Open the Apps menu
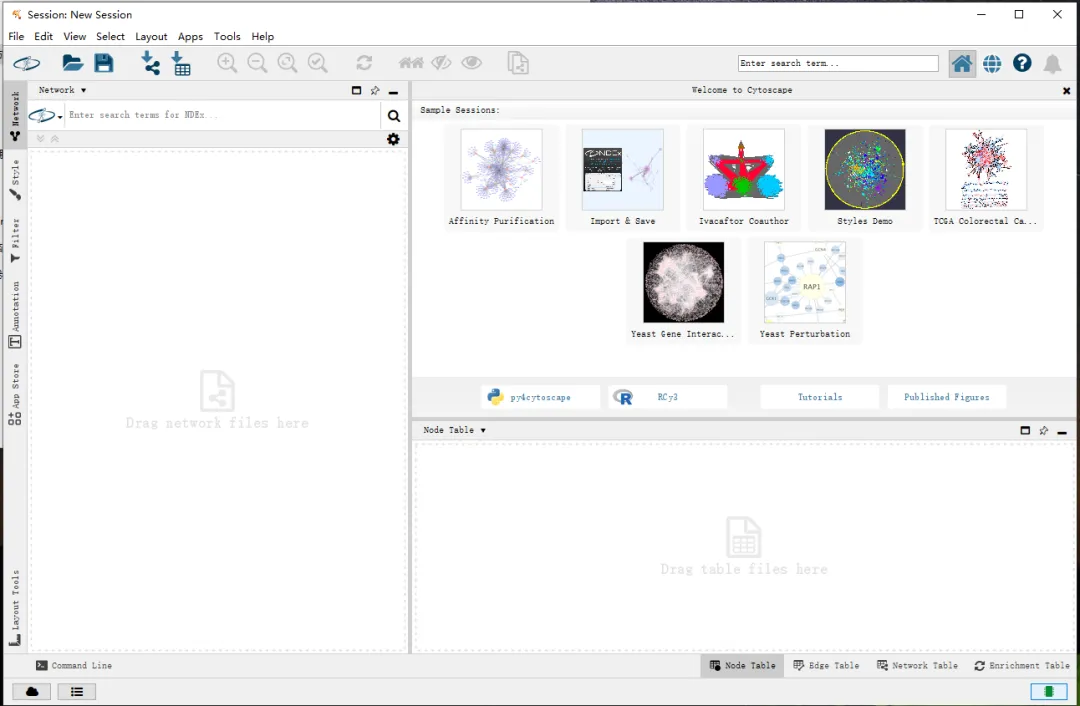This screenshot has width=1080, height=706. coord(190,37)
